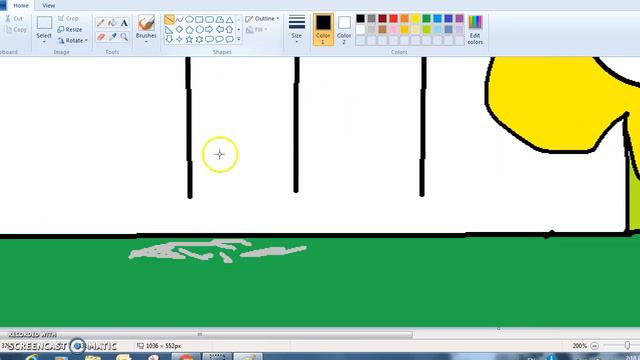Screen dimensions: 640x360
Task: Pick the lime green color swatch
Action: click(x=427, y=29)
